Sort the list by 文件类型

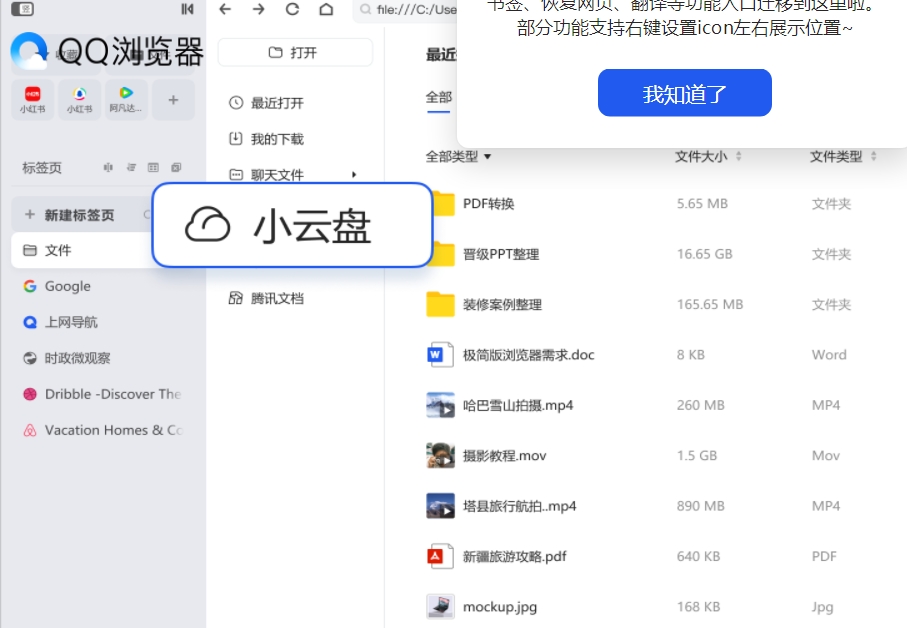[843, 156]
